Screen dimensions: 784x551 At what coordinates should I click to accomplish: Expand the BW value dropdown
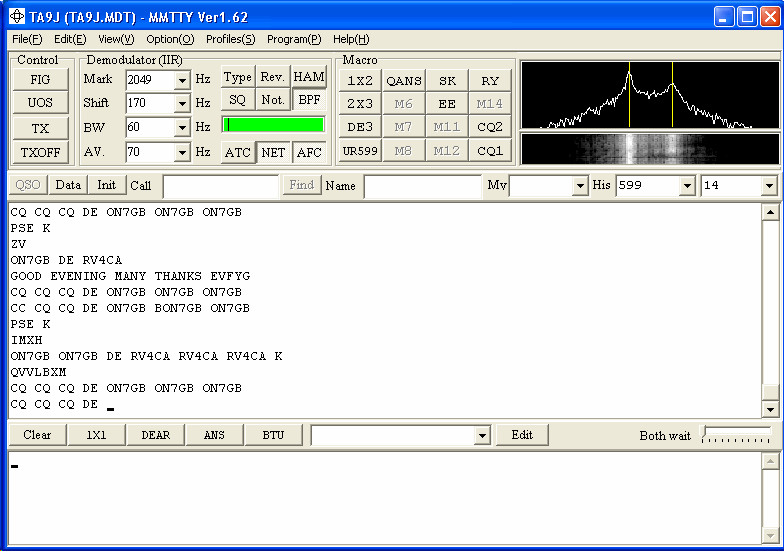182,128
